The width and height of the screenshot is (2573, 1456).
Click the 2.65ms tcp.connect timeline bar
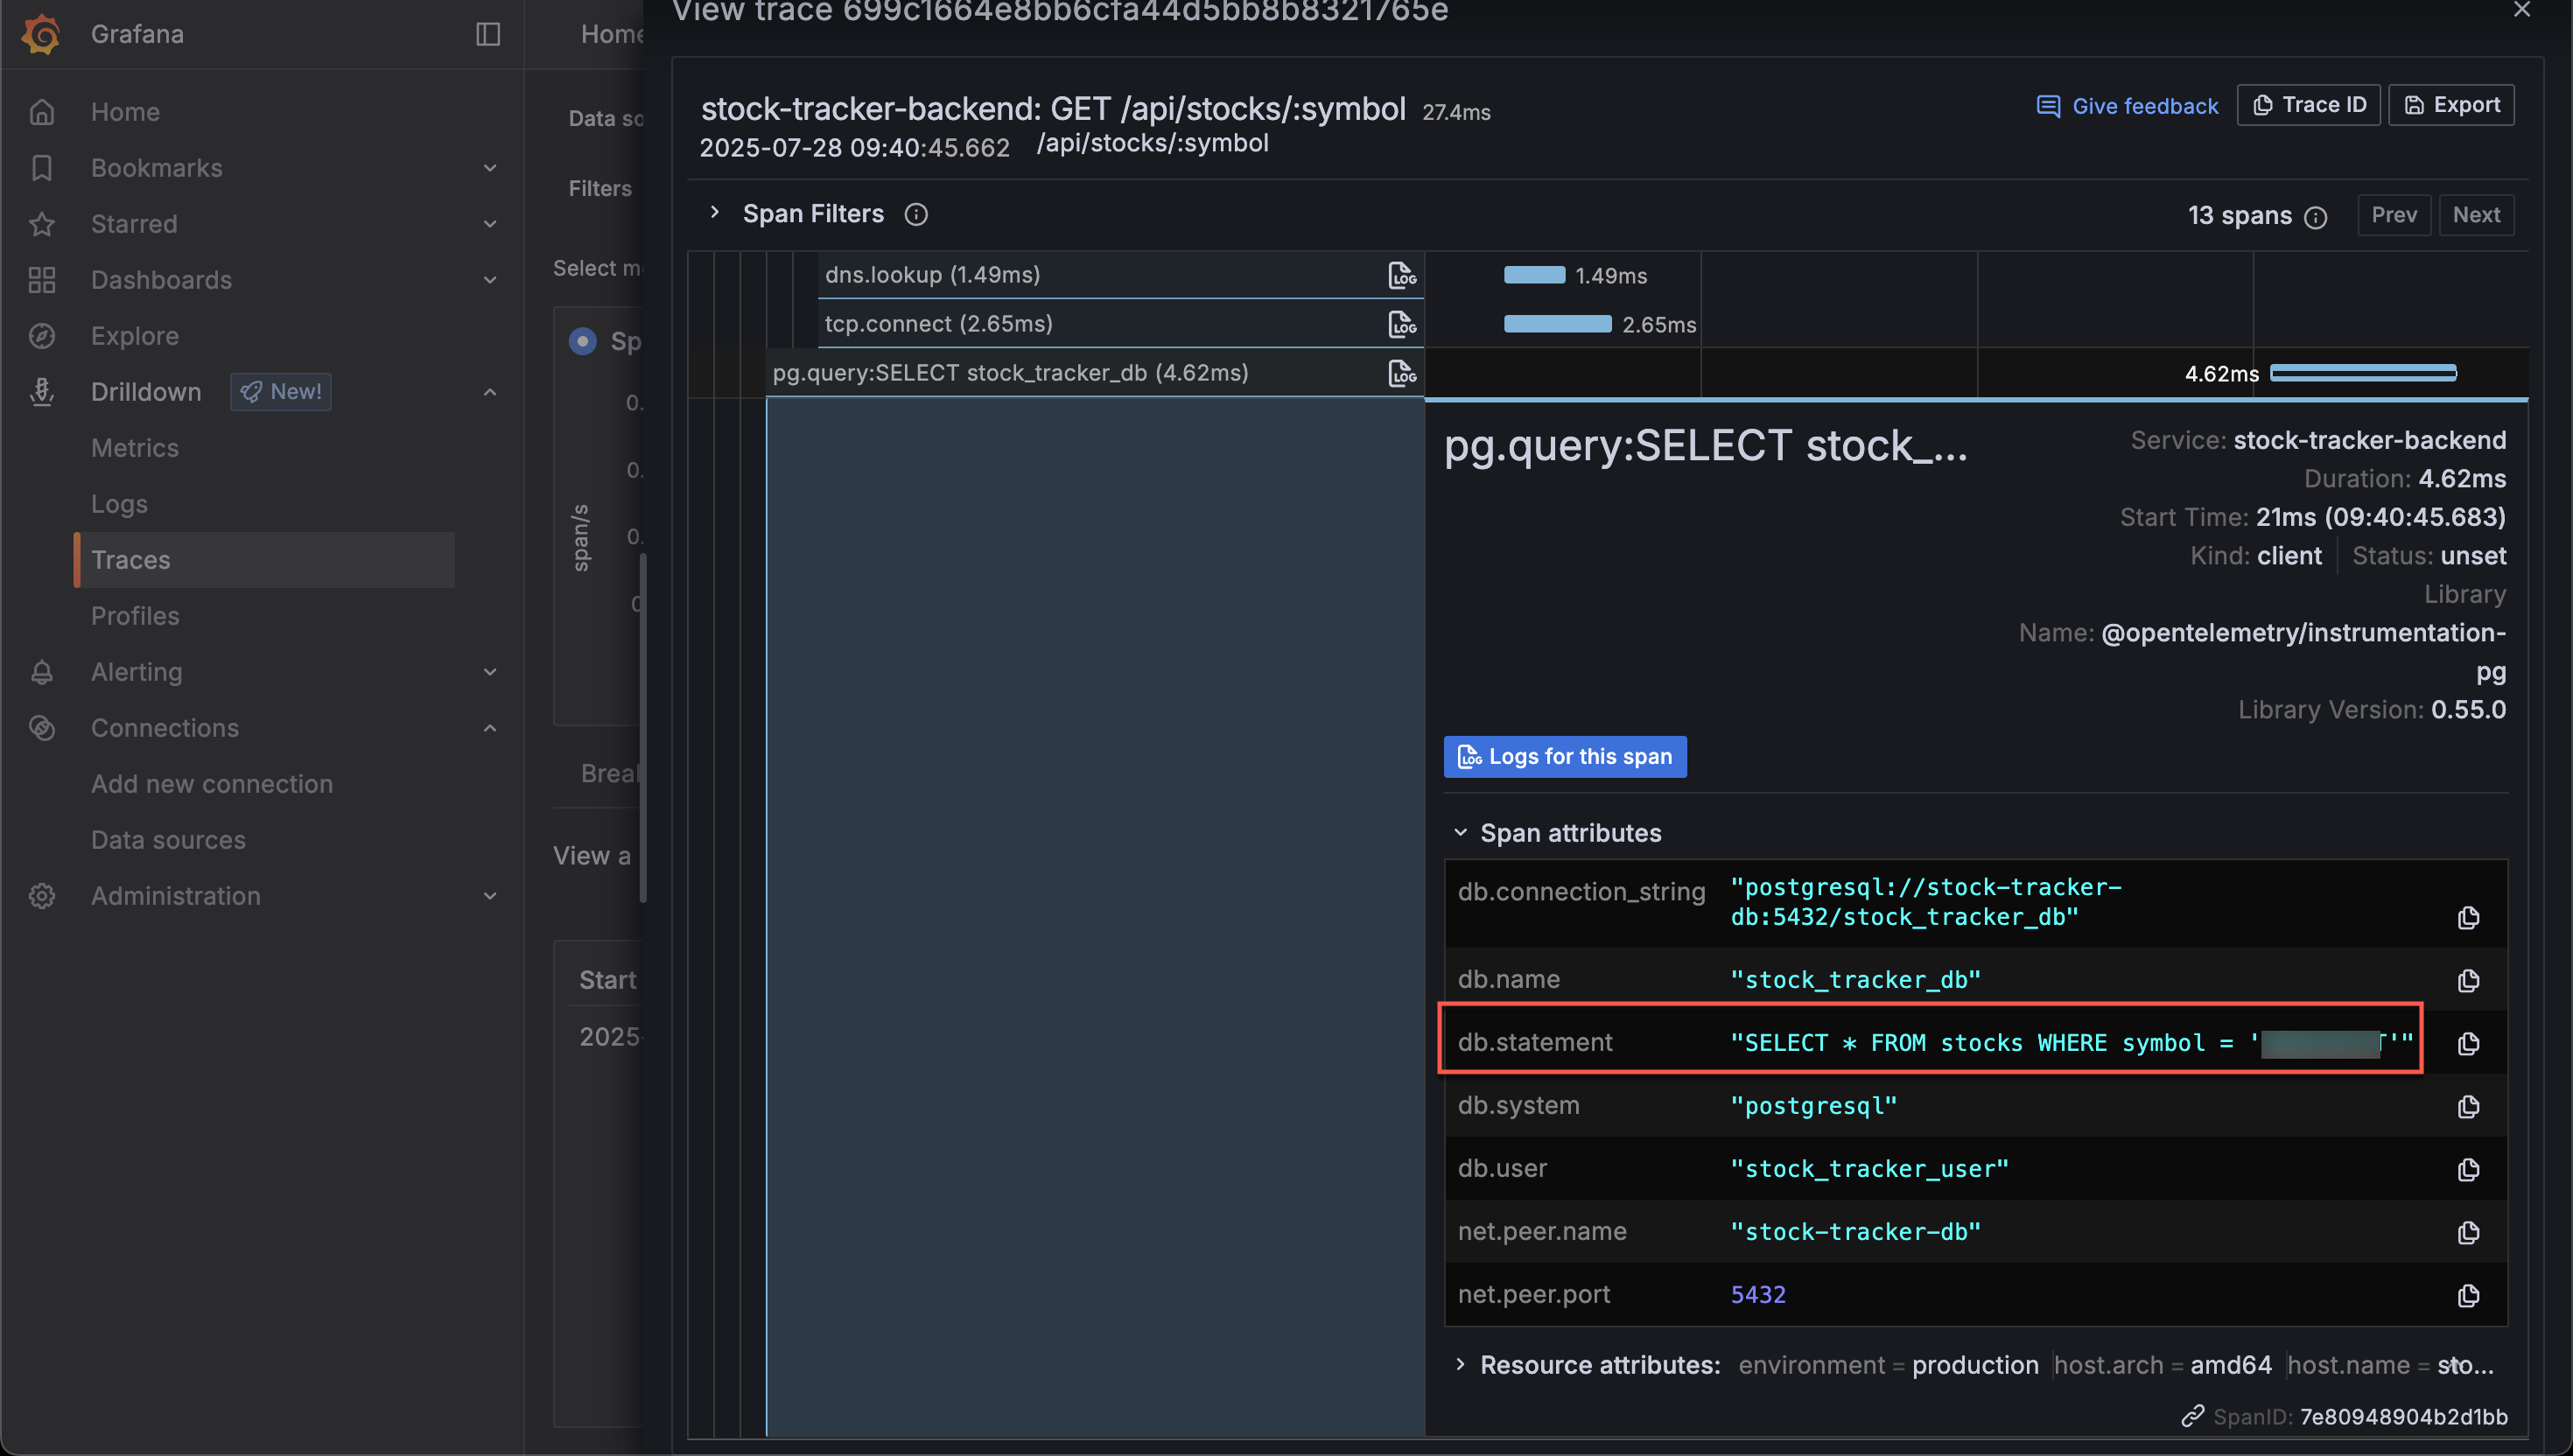click(x=1557, y=324)
